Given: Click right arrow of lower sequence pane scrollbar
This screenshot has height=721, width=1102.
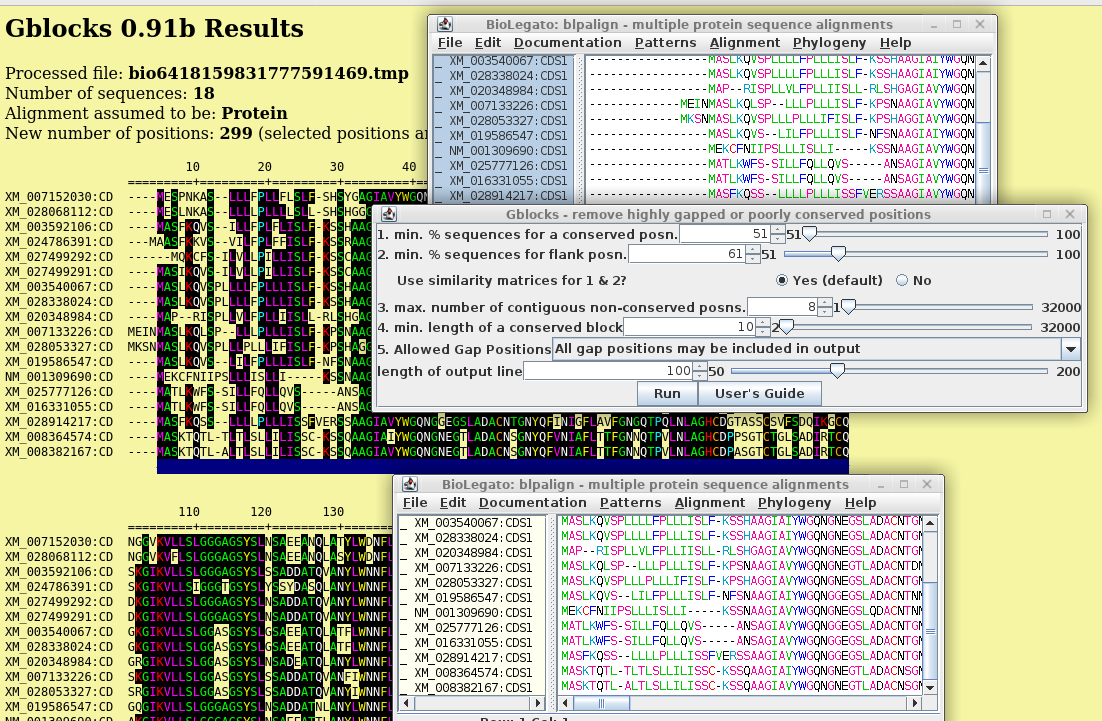Looking at the screenshot, I should (914, 703).
